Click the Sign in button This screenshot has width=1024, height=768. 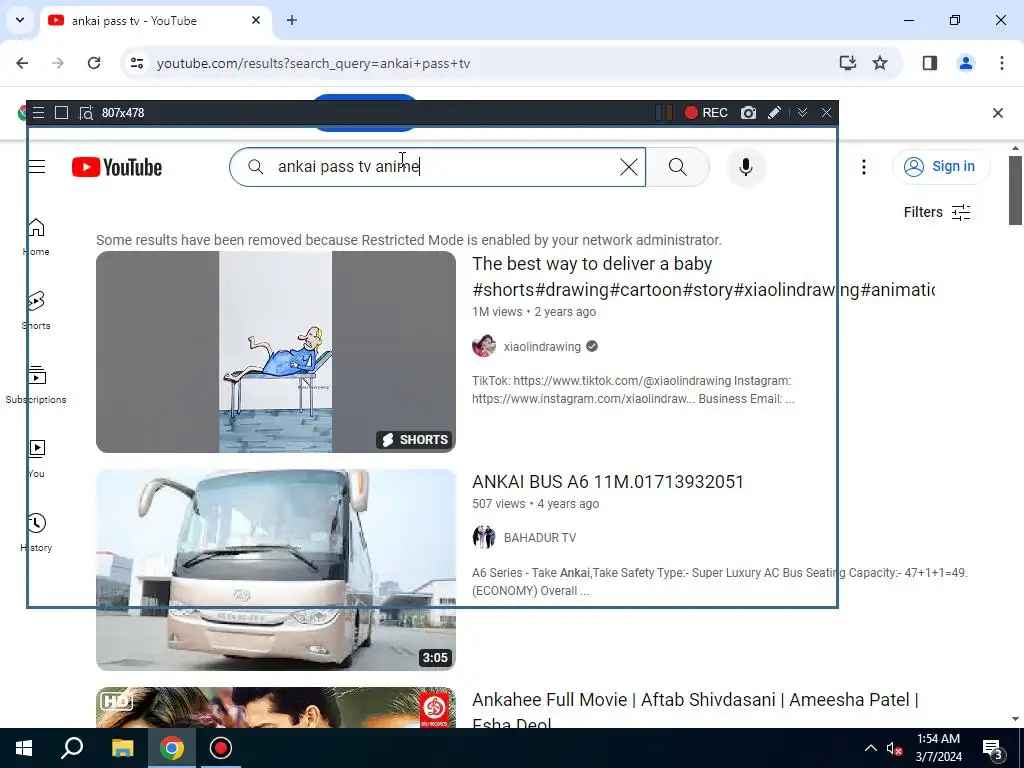tap(941, 167)
